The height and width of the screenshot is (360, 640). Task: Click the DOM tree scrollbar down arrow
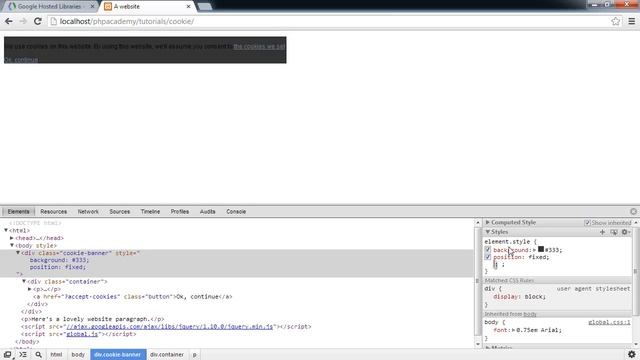point(478,344)
